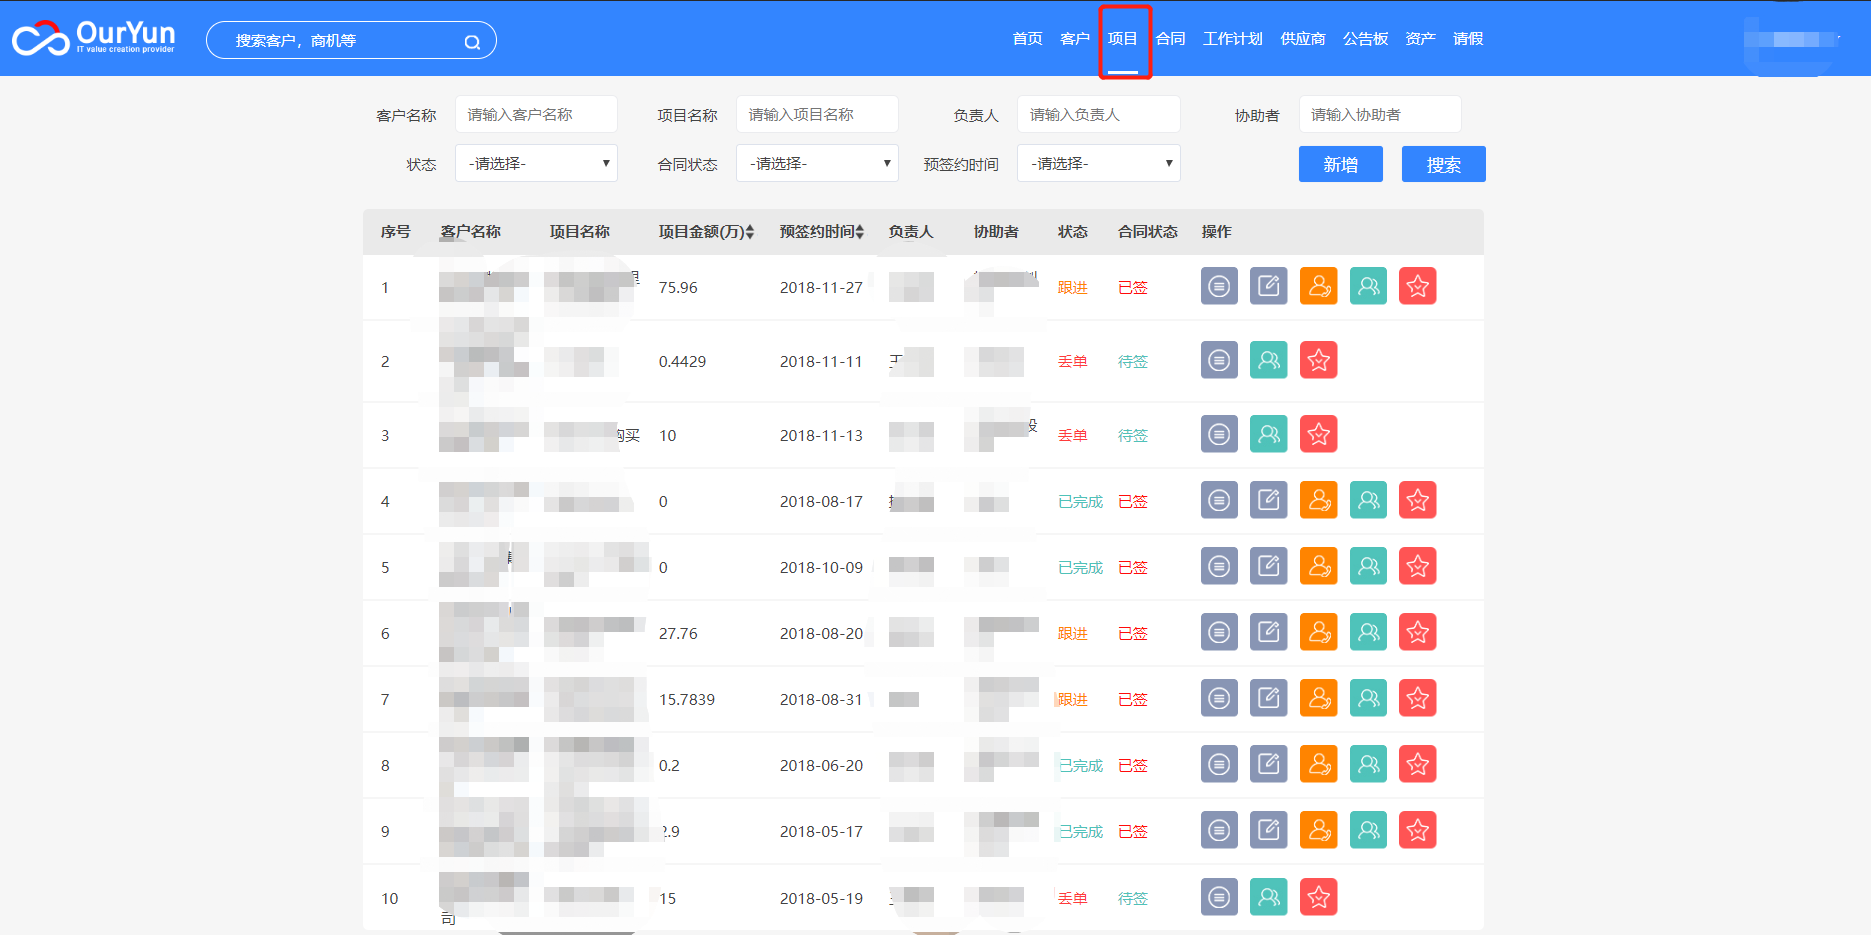Focus the 协助者 input field
1871x935 pixels.
1380,114
